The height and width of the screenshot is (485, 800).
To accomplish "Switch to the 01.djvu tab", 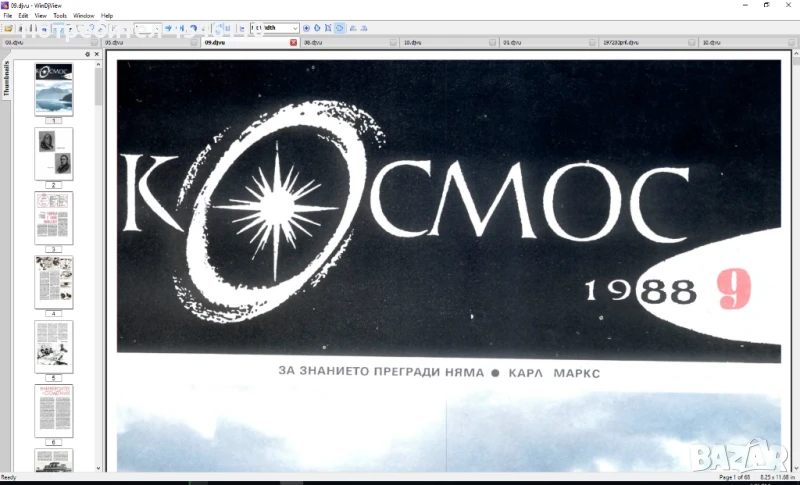I will point(548,43).
